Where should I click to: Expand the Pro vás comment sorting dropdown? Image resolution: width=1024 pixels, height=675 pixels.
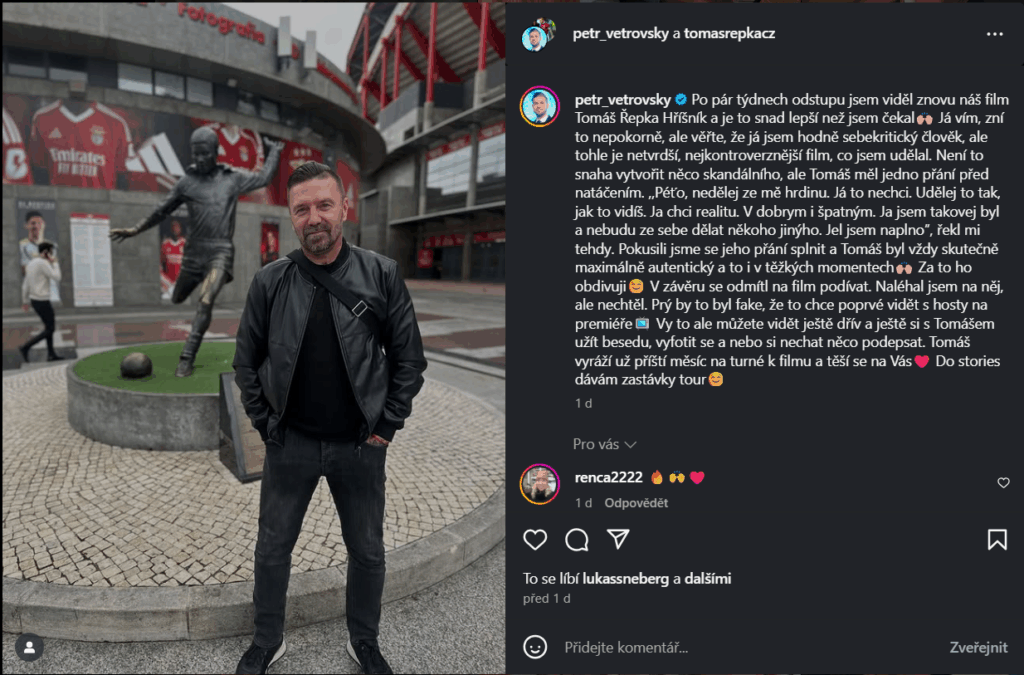(604, 444)
